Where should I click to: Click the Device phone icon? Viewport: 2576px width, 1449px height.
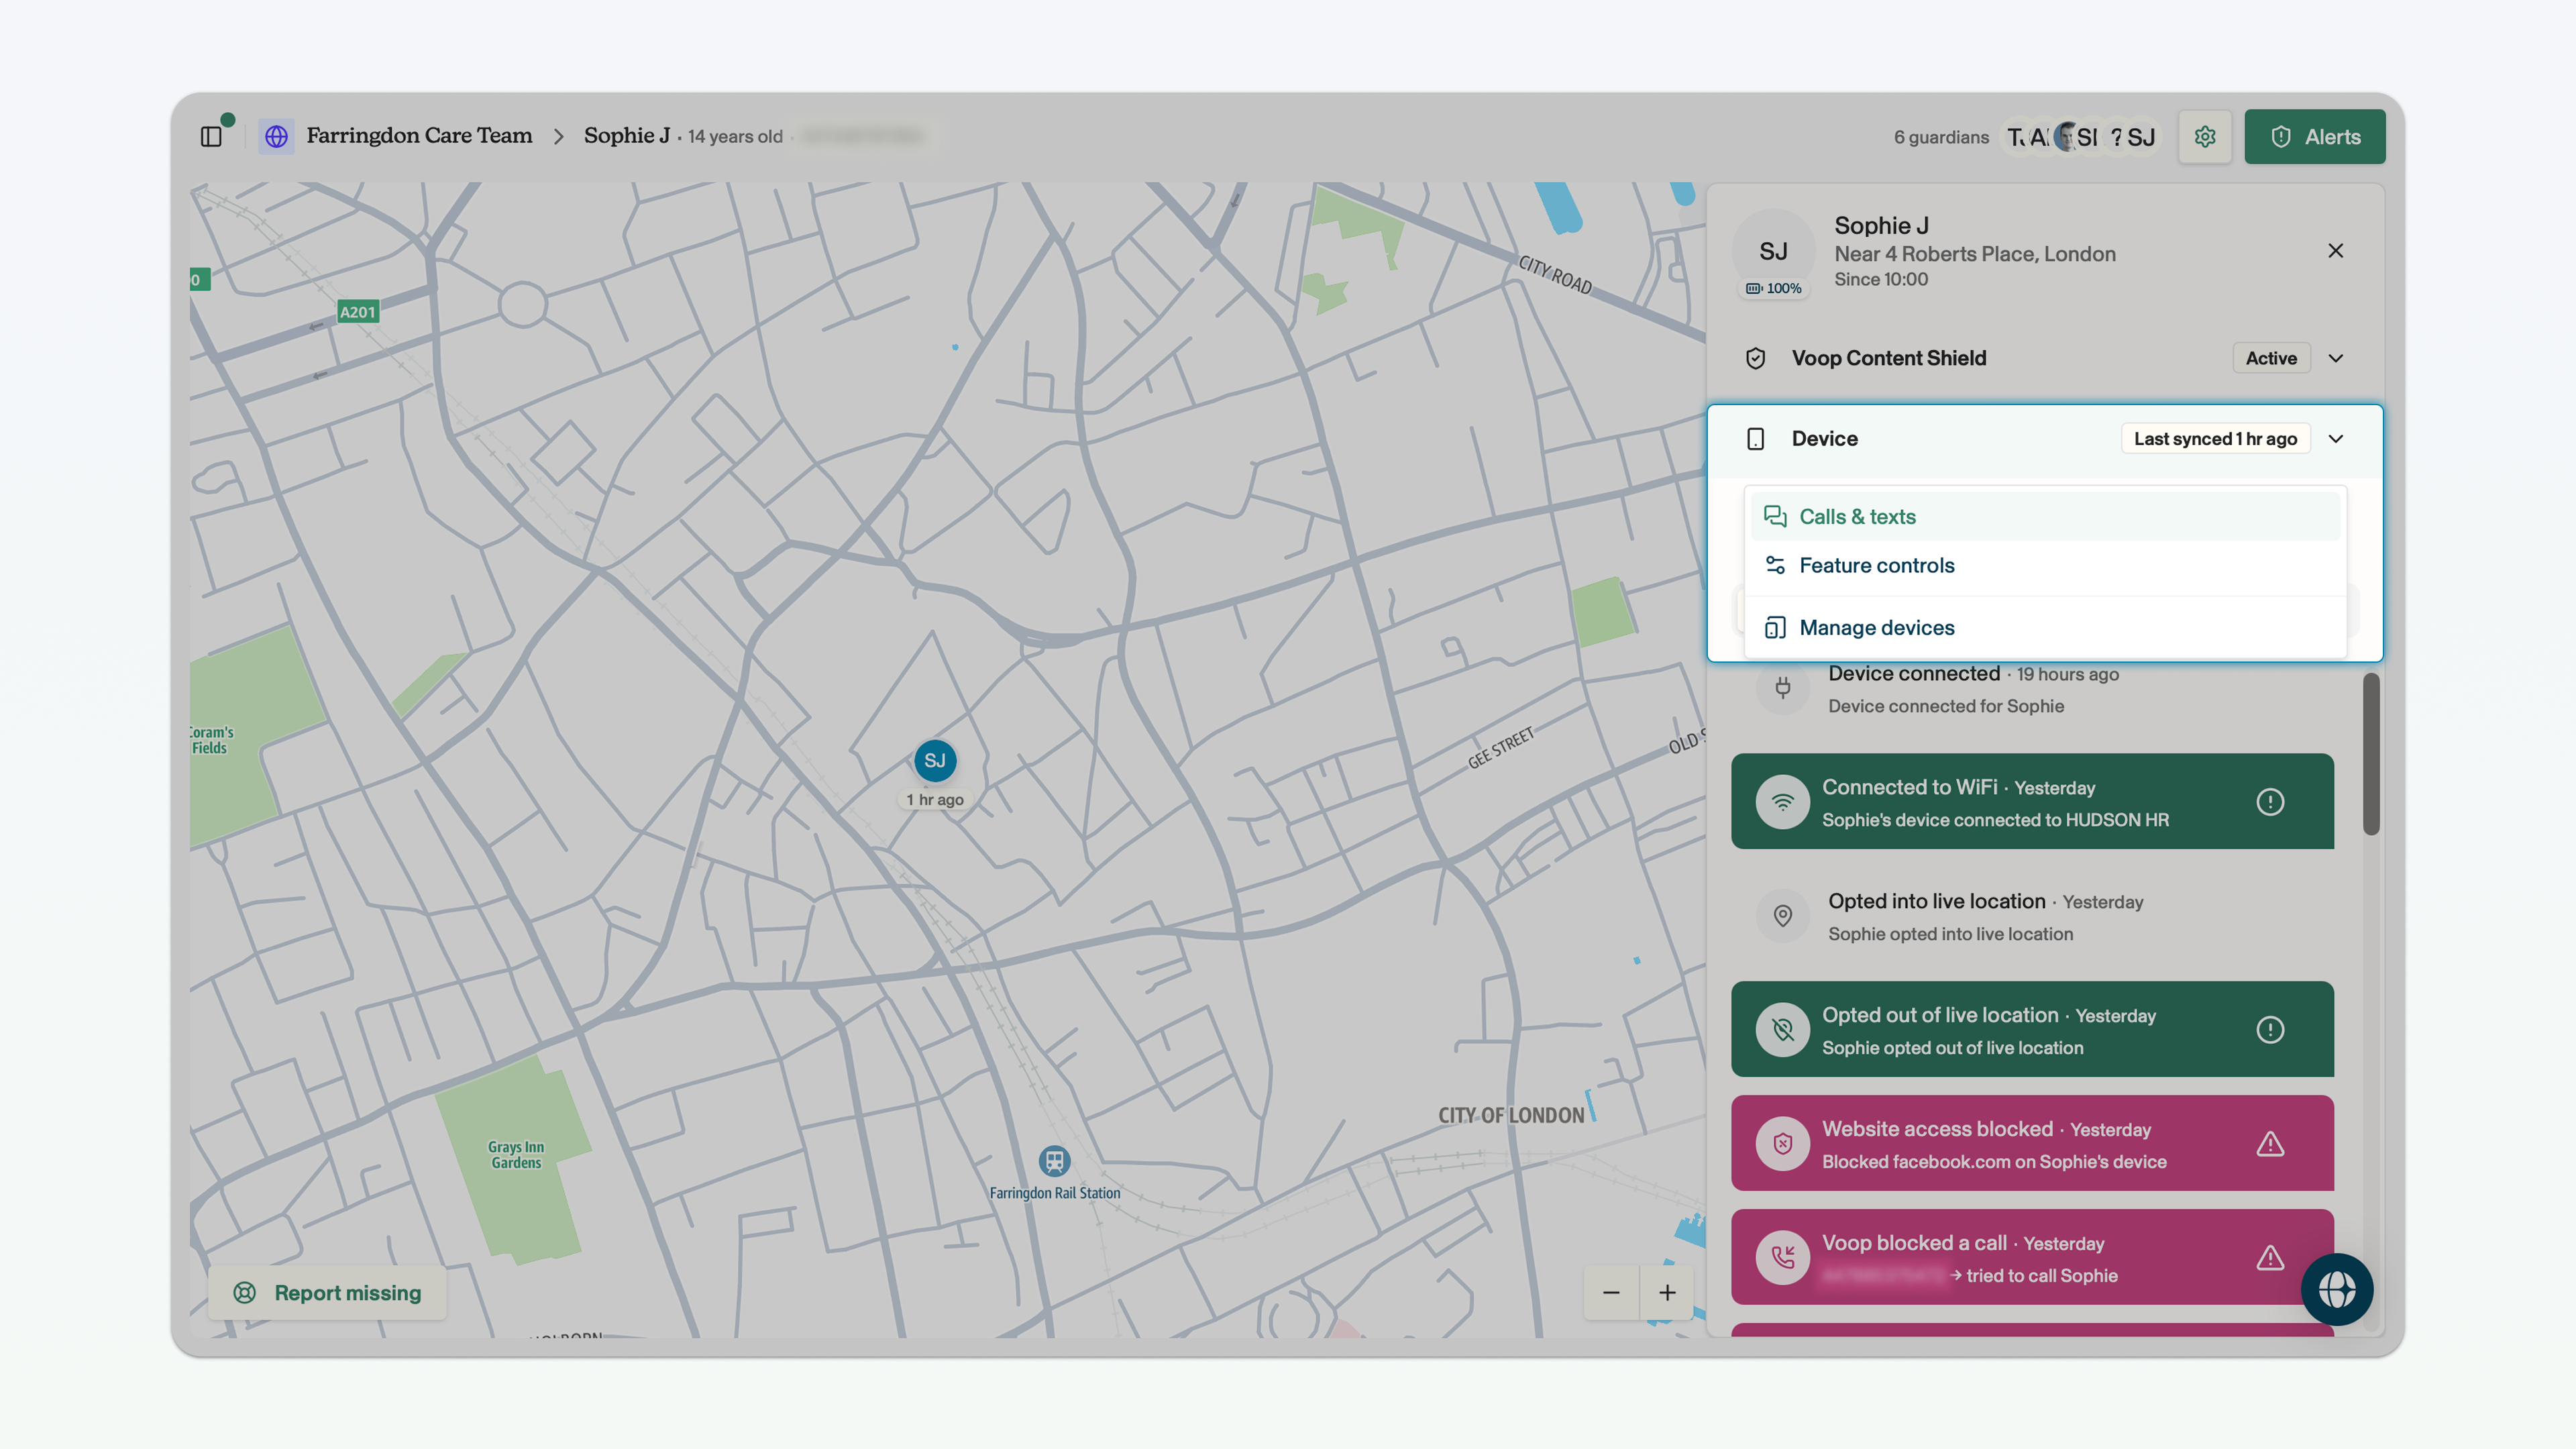(x=1755, y=439)
